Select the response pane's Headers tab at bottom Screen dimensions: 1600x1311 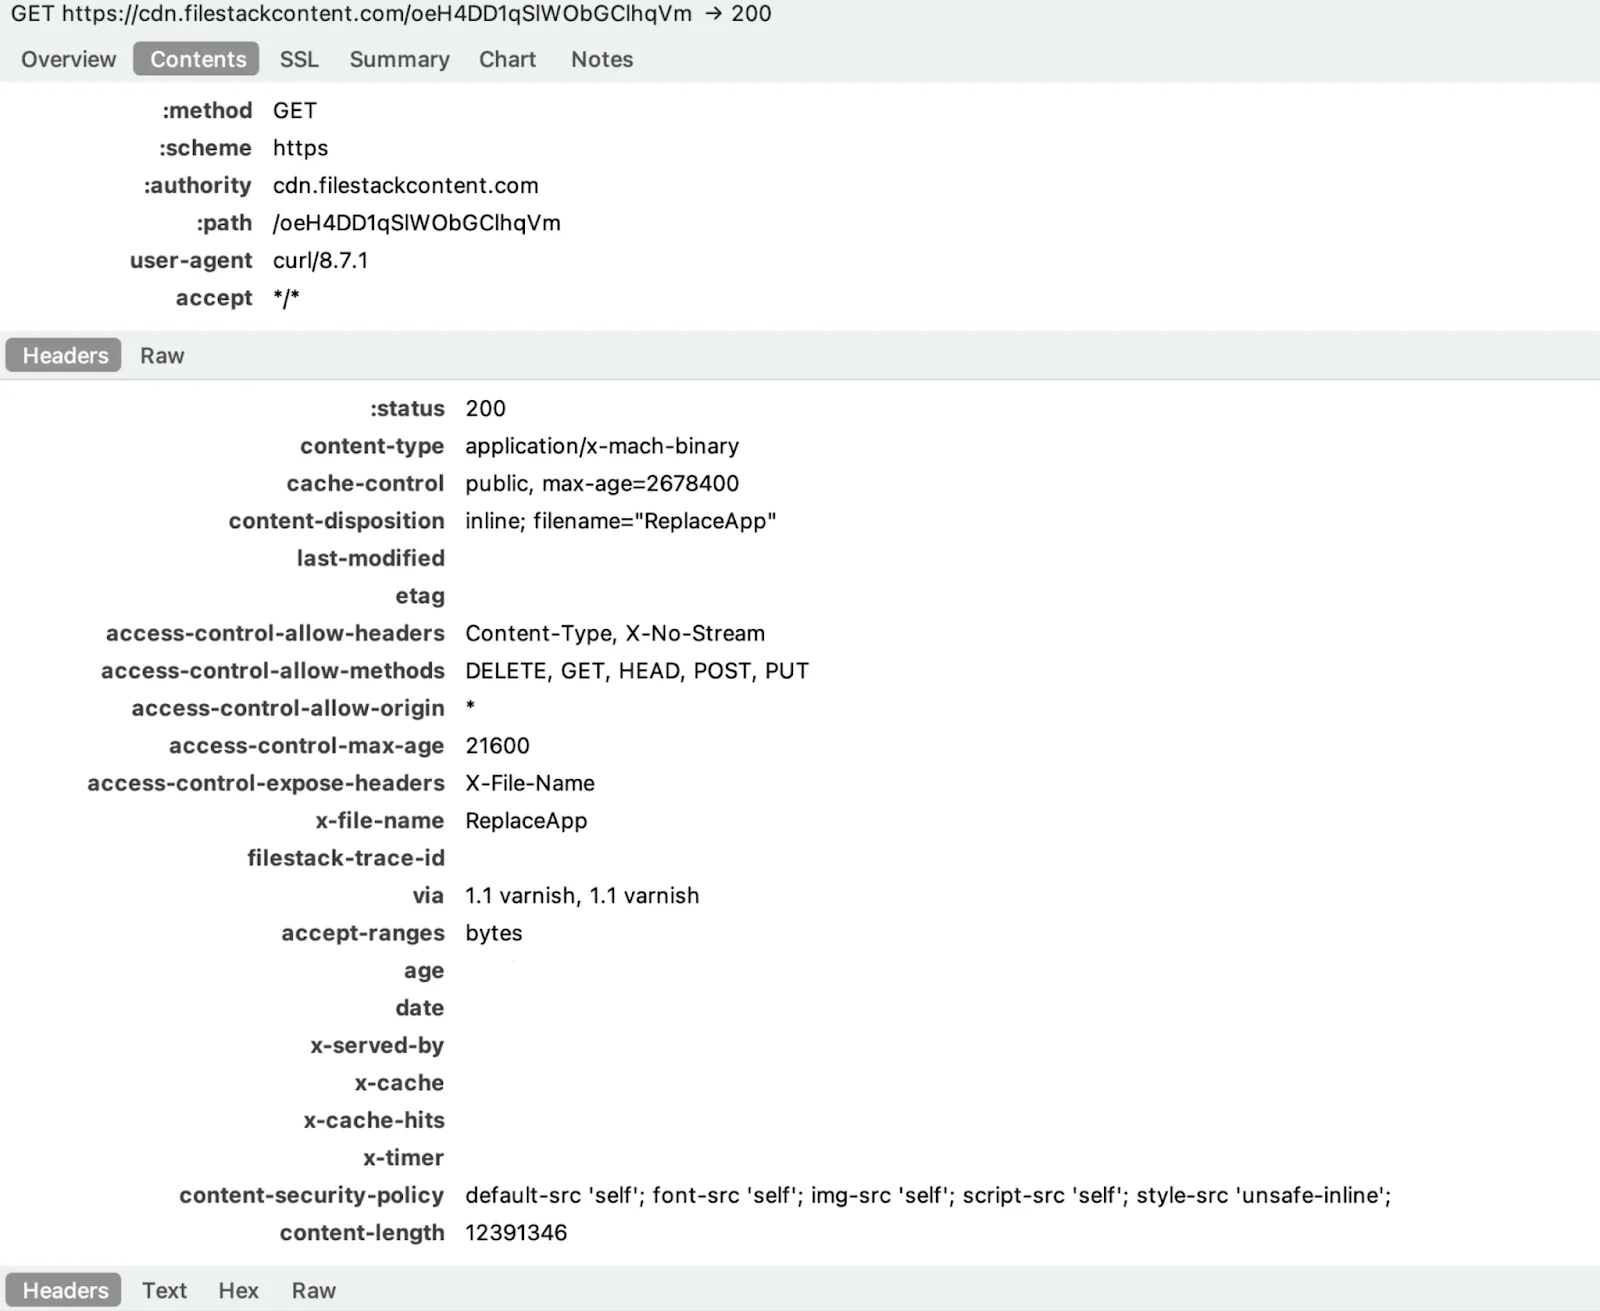pyautogui.click(x=65, y=1290)
